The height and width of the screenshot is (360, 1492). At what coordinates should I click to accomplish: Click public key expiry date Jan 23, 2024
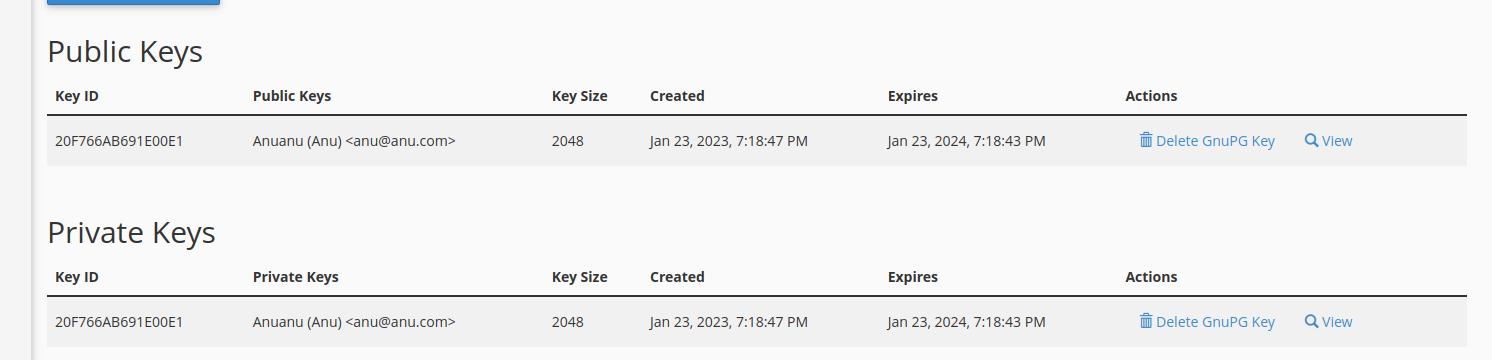(966, 141)
